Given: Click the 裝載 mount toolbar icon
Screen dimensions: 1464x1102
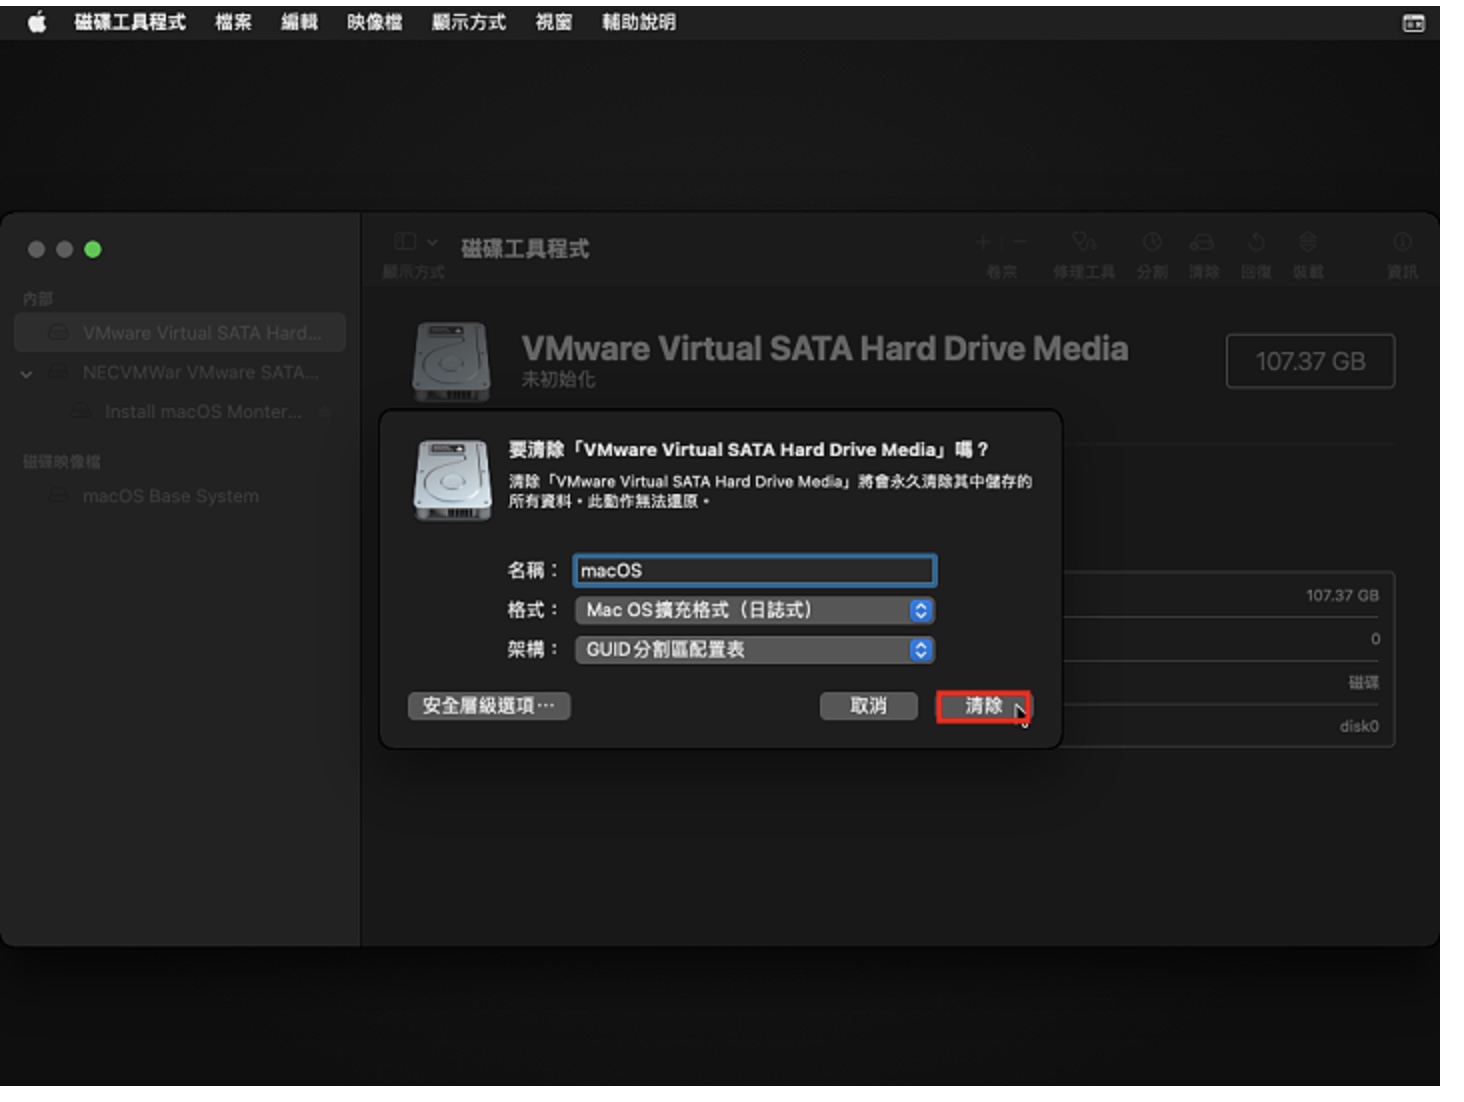Looking at the screenshot, I should tap(1307, 241).
